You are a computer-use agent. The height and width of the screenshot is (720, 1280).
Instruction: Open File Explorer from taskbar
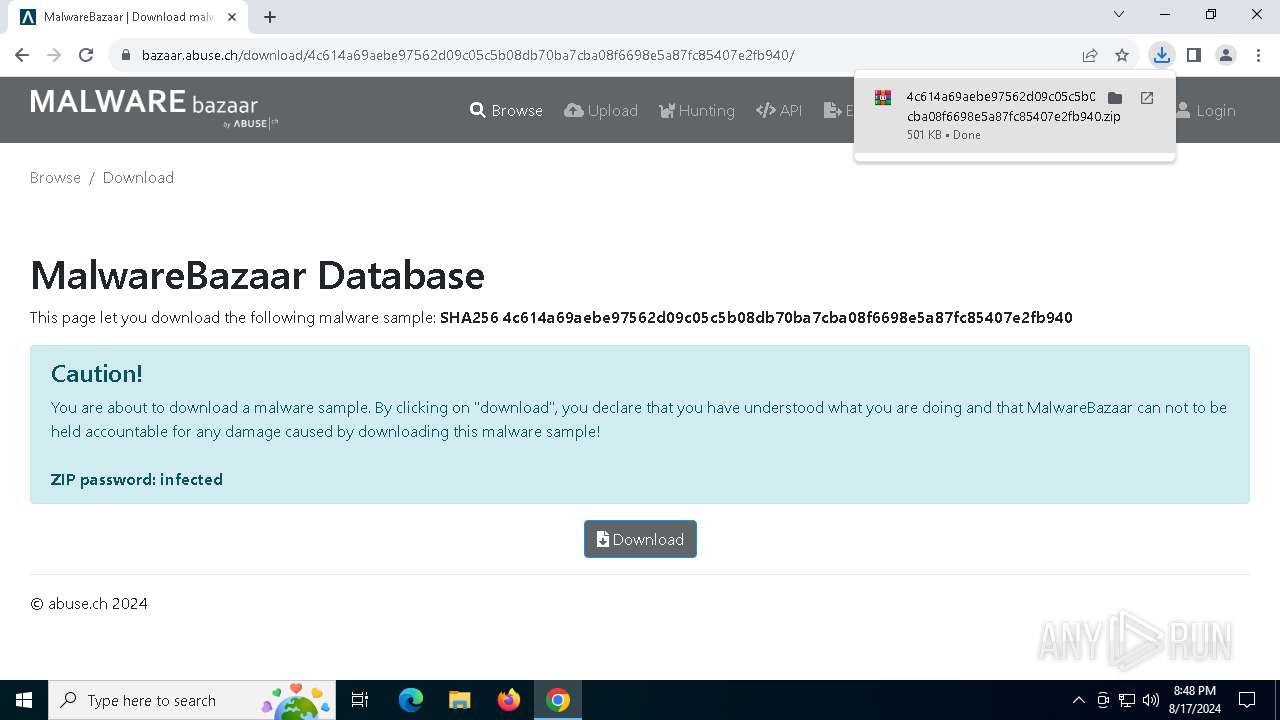pyautogui.click(x=459, y=700)
